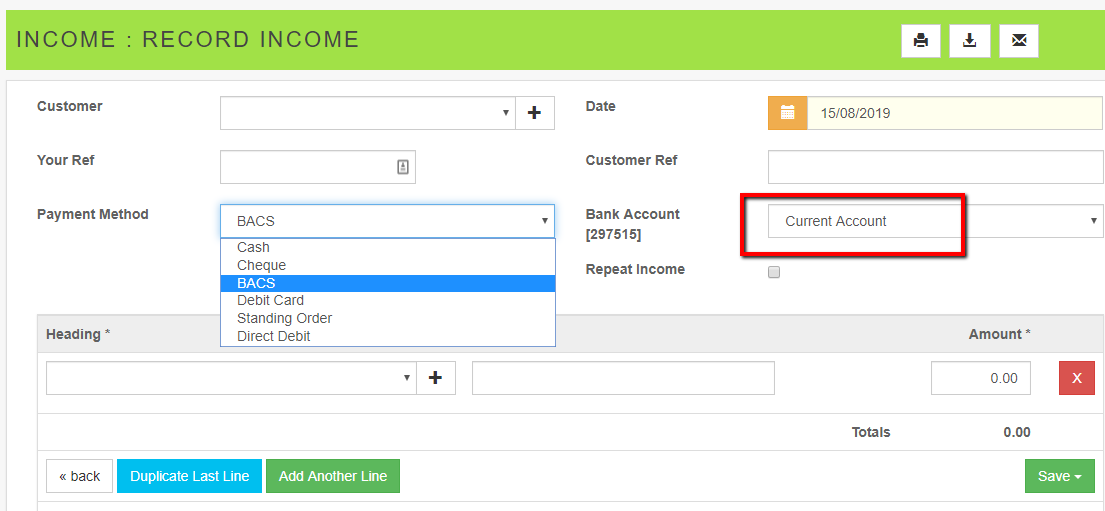Select Standing Order payment option
Screen dimensions: 1105x511
pos(388,319)
